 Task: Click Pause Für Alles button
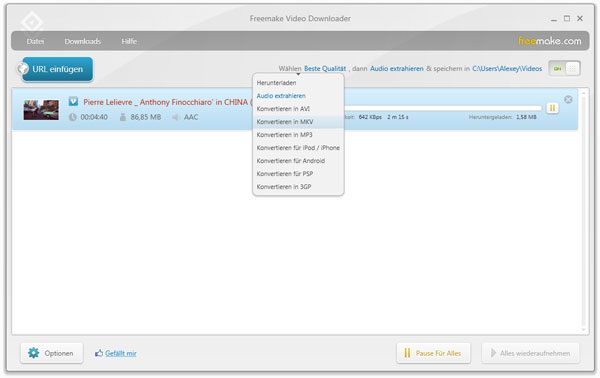click(x=434, y=353)
